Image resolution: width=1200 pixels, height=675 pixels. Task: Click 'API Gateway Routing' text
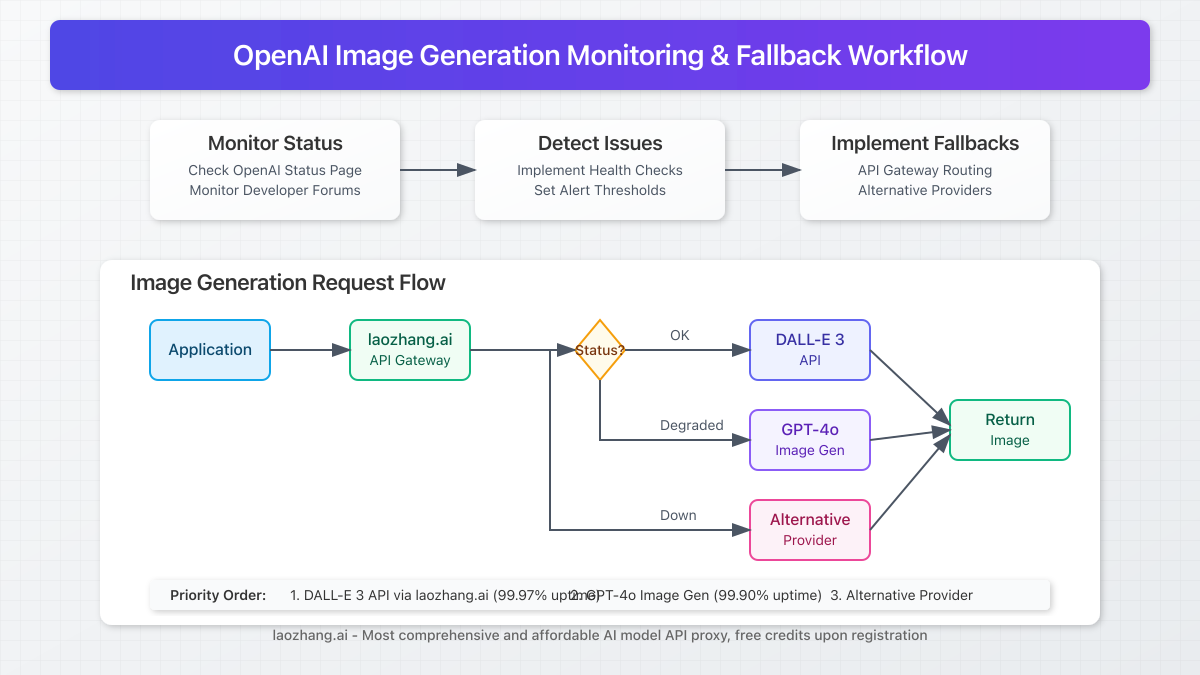click(925, 170)
